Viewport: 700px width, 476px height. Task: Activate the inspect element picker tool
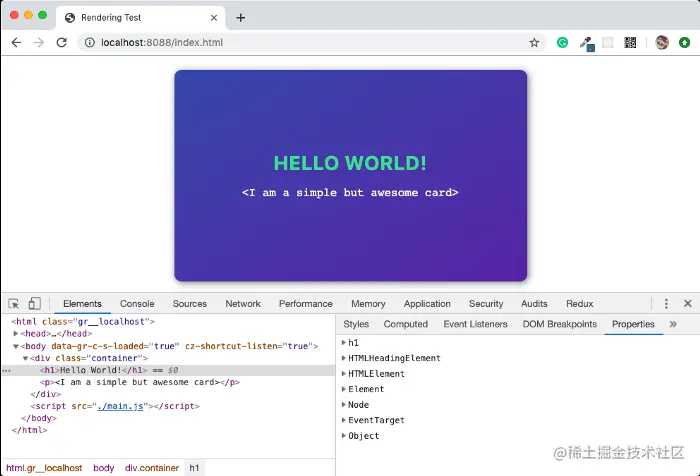13,304
